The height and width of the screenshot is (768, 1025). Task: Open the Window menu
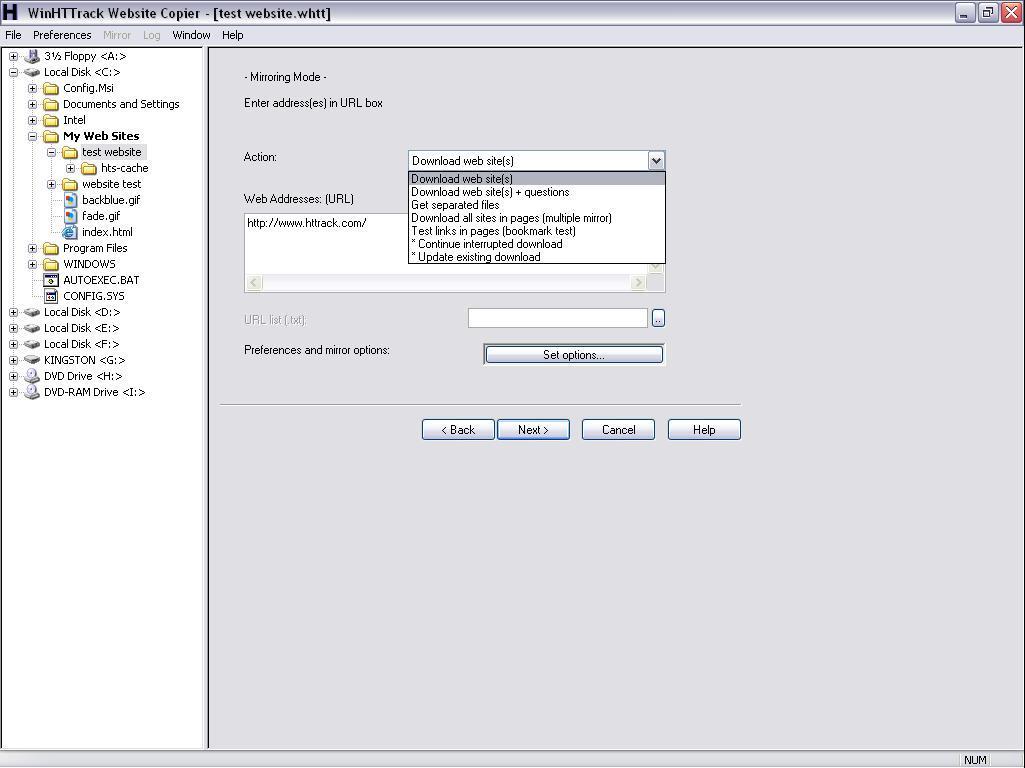click(x=190, y=35)
